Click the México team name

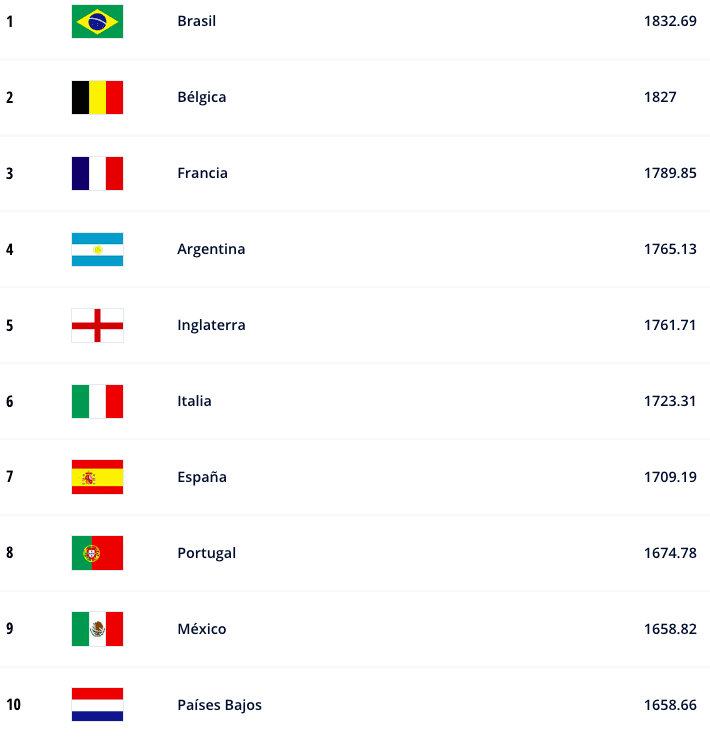pos(202,629)
